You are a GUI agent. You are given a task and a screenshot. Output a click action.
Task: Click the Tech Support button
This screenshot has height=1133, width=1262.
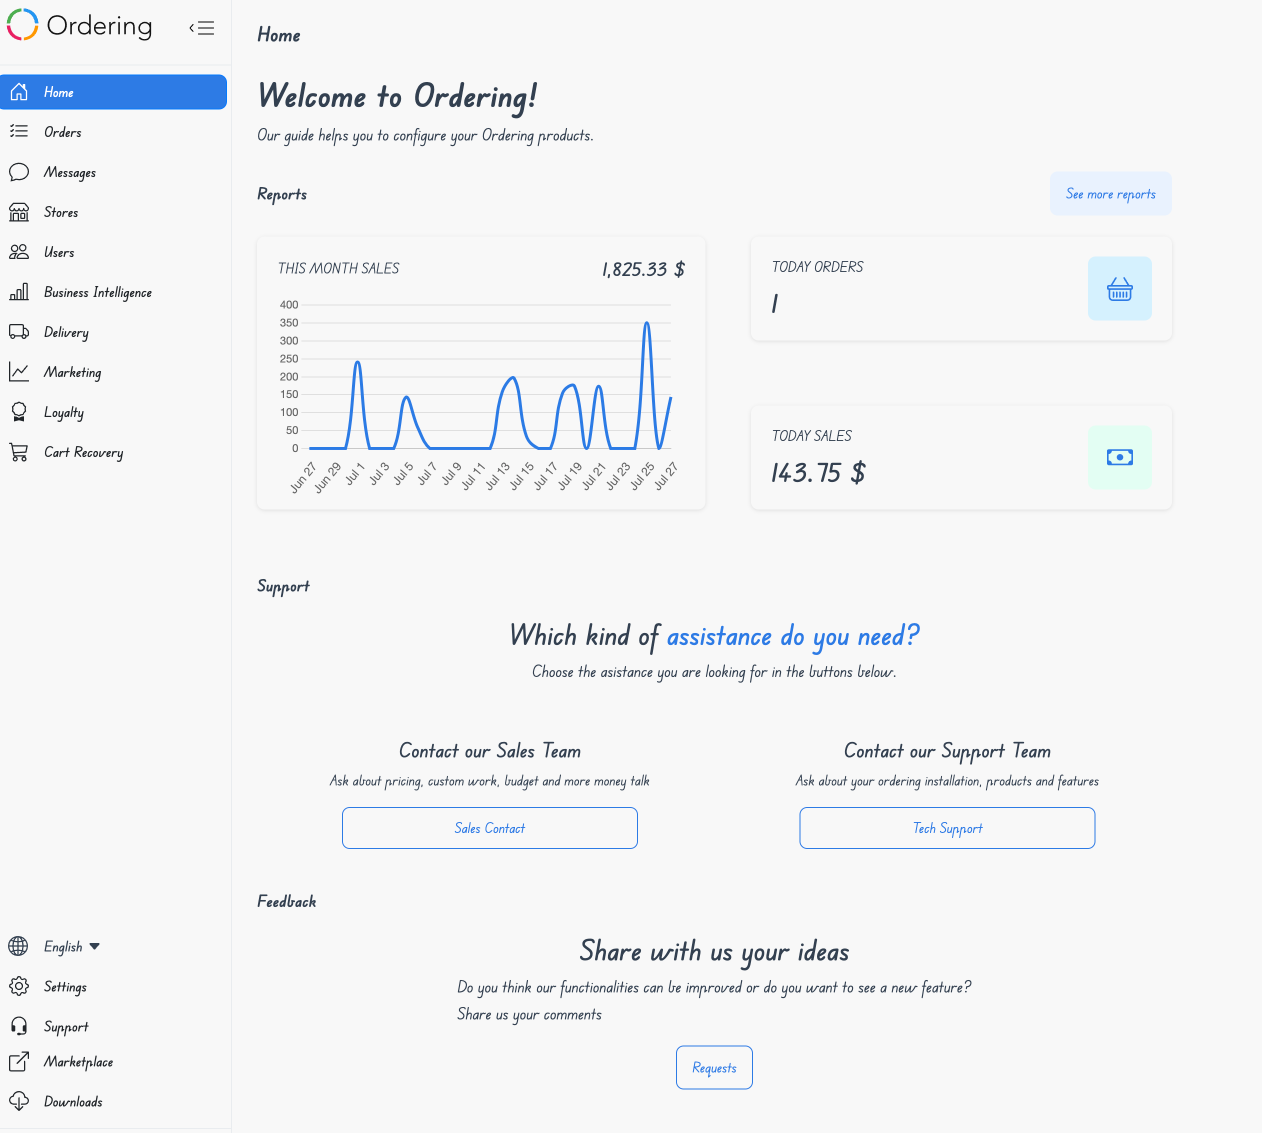click(947, 828)
